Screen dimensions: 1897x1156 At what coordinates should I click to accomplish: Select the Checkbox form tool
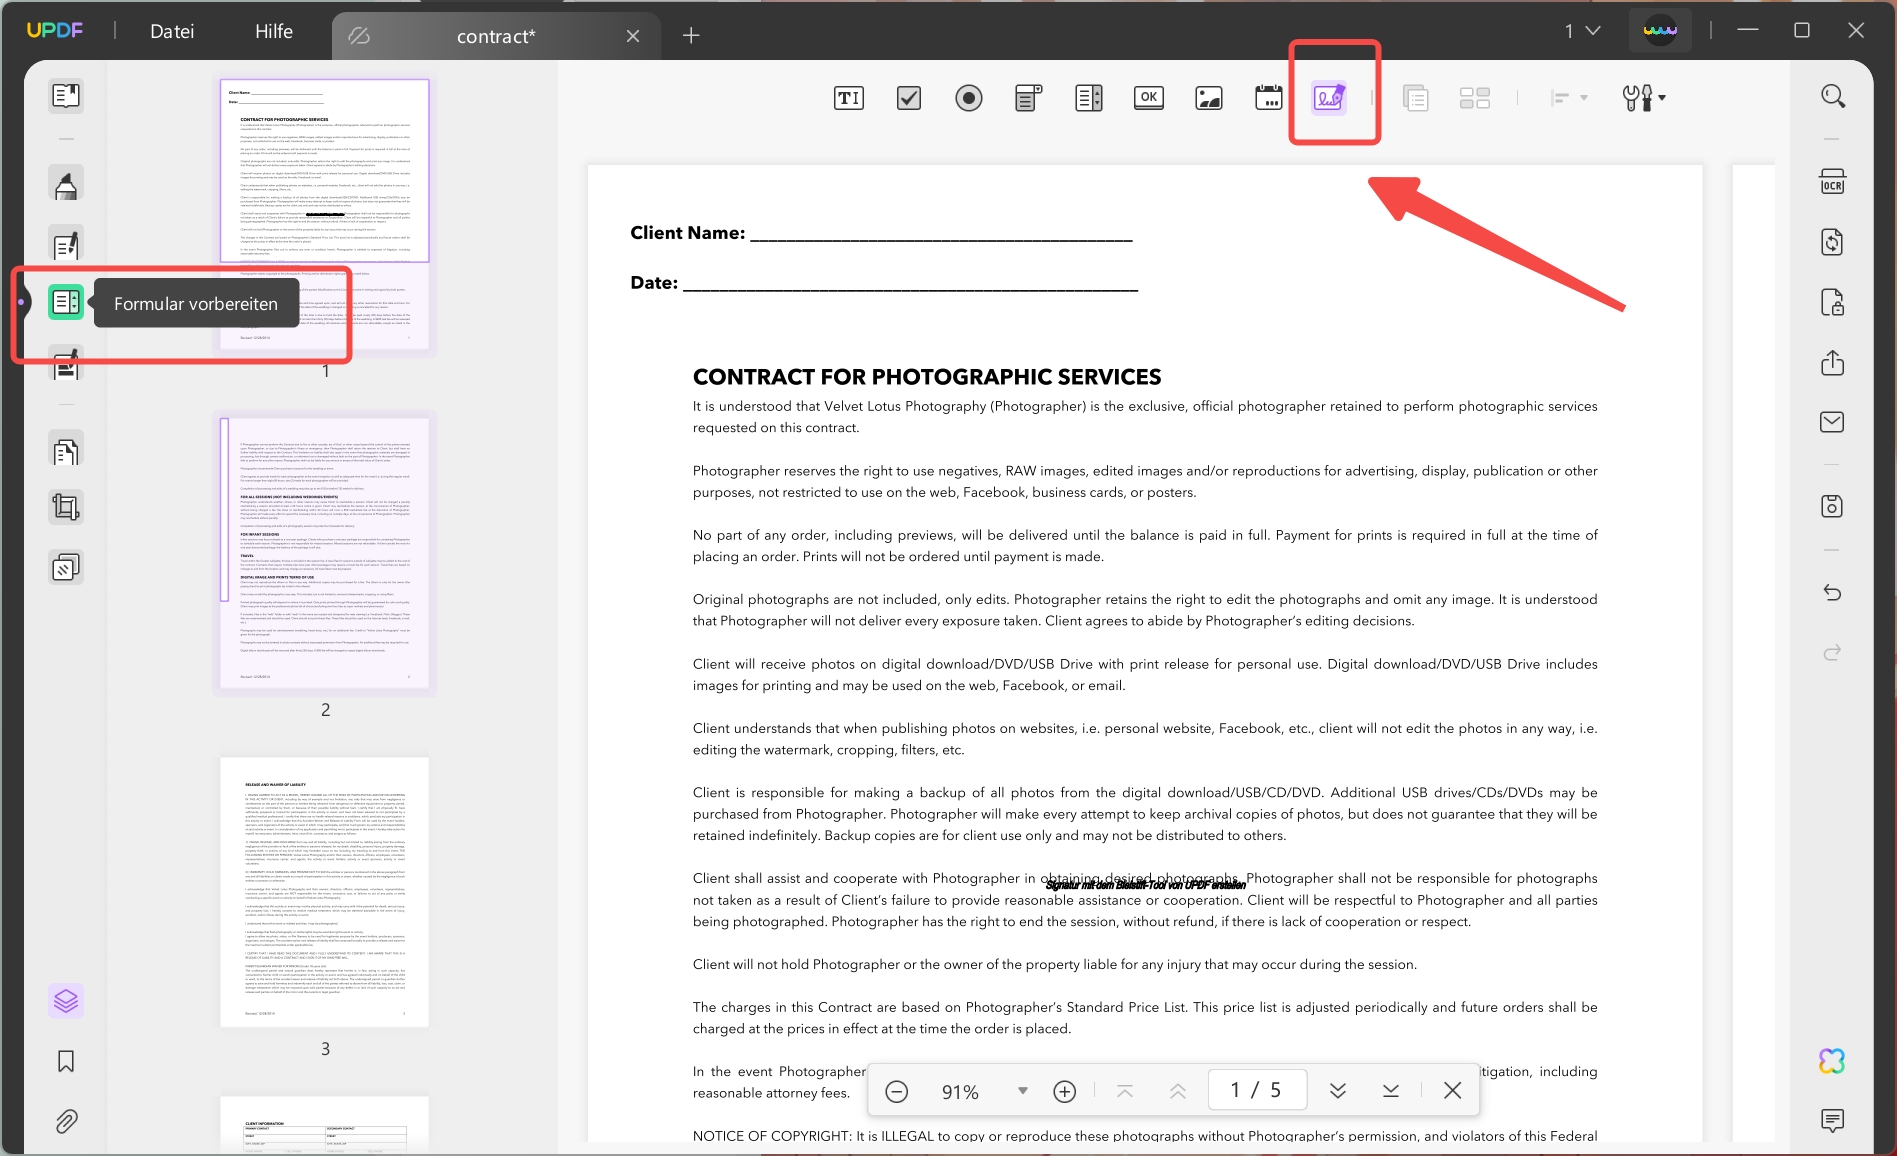909,98
